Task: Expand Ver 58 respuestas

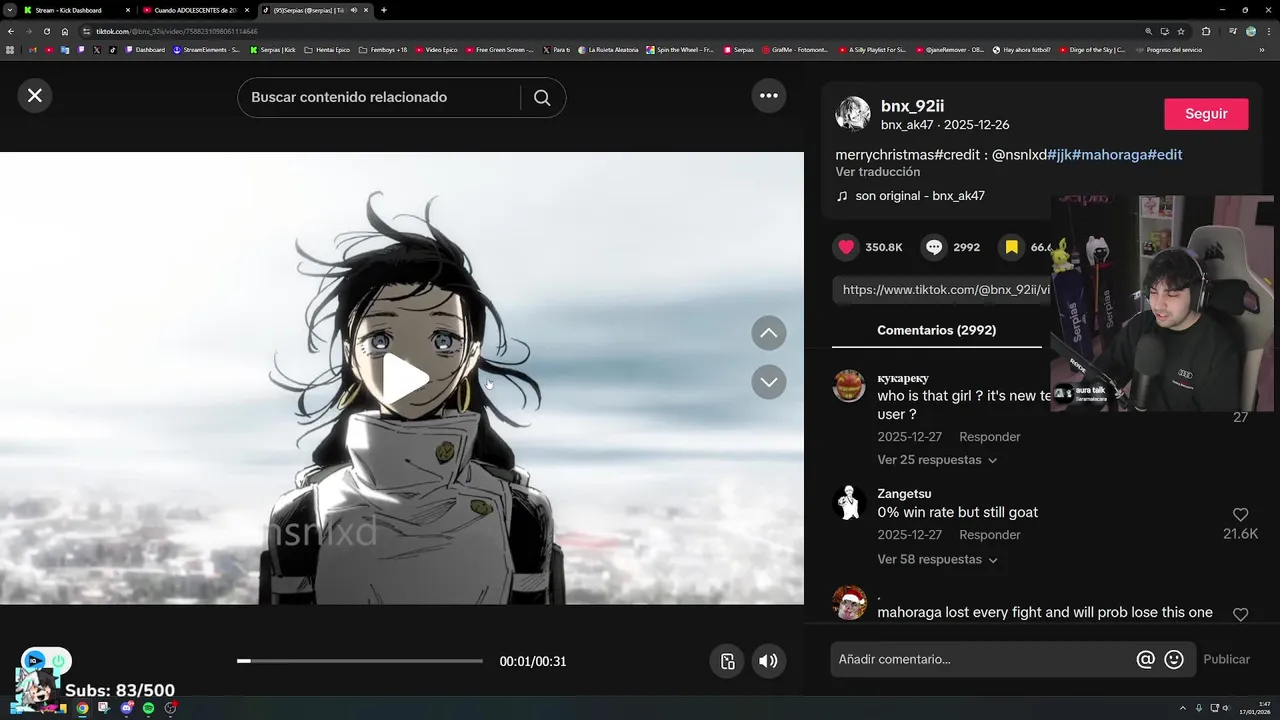Action: (937, 559)
